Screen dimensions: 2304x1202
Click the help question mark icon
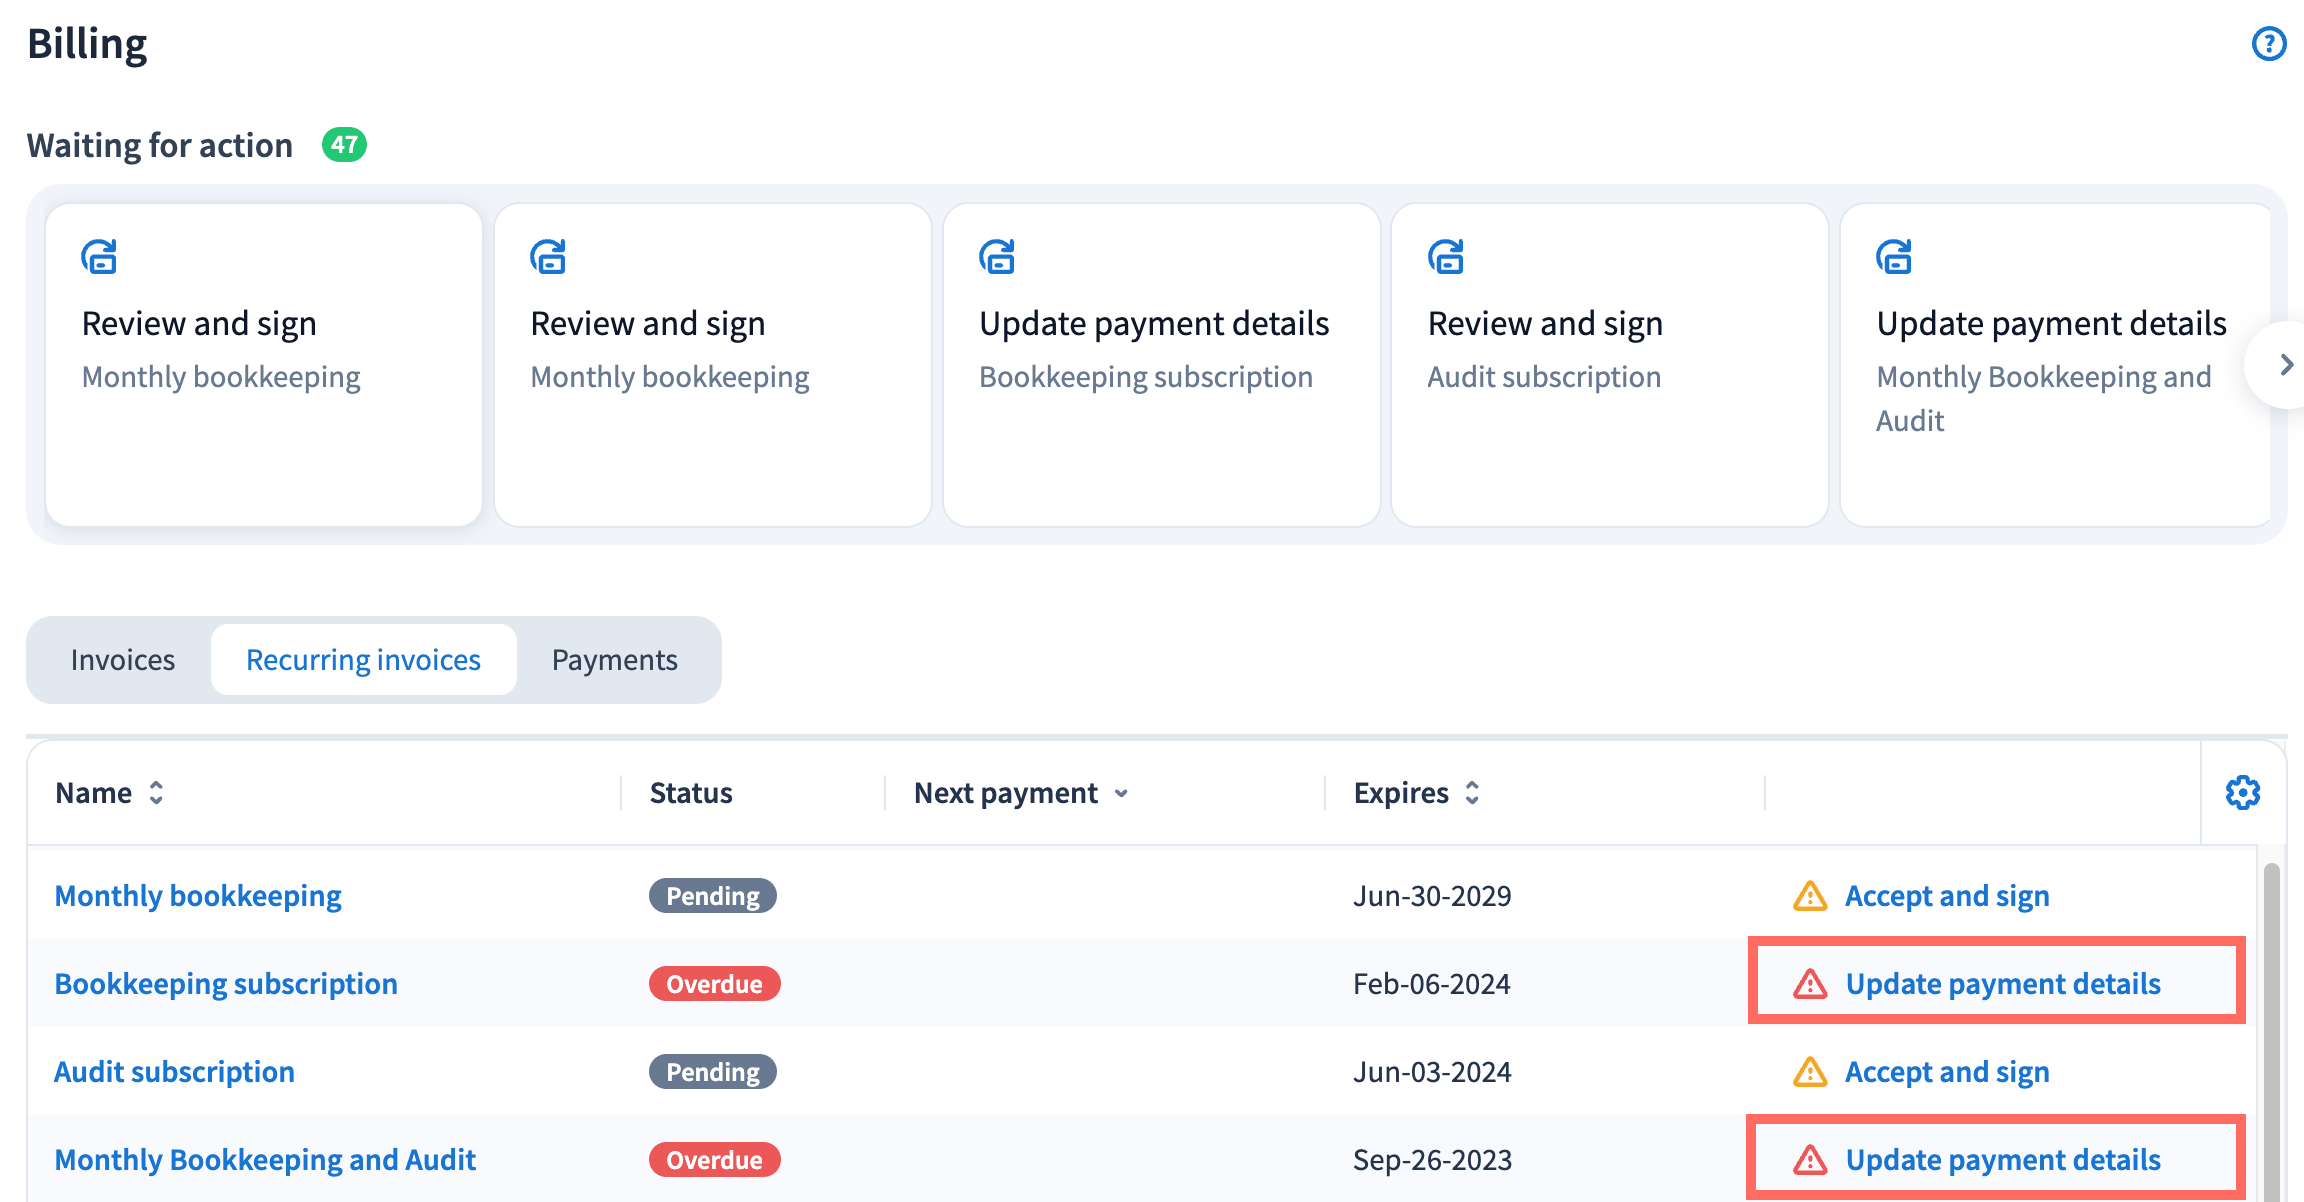tap(2268, 44)
